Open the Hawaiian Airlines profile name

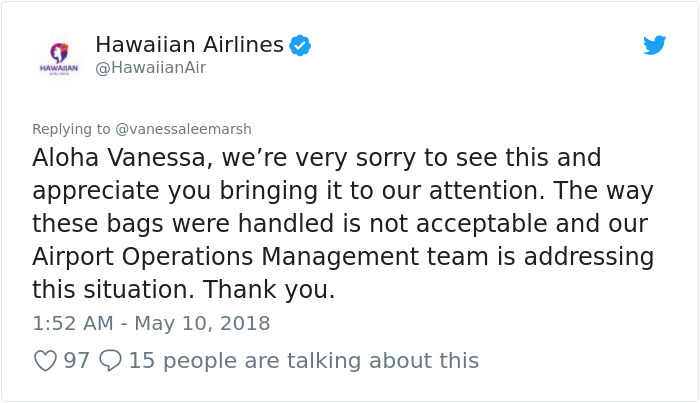(x=190, y=45)
